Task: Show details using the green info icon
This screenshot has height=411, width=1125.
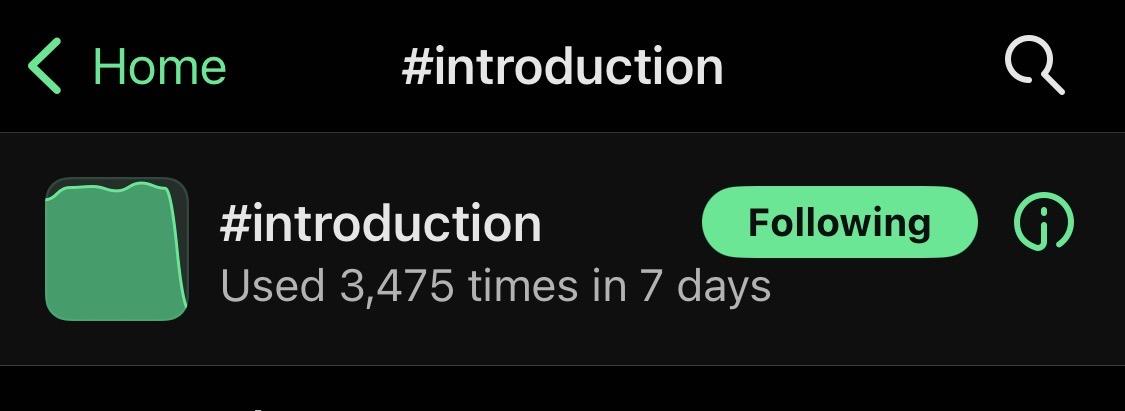Action: coord(1043,221)
